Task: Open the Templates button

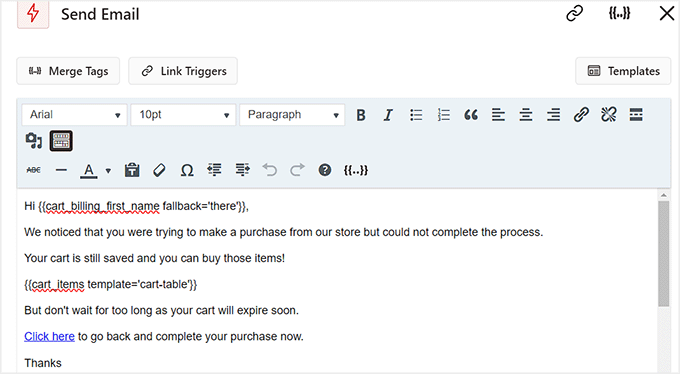Action: point(623,71)
